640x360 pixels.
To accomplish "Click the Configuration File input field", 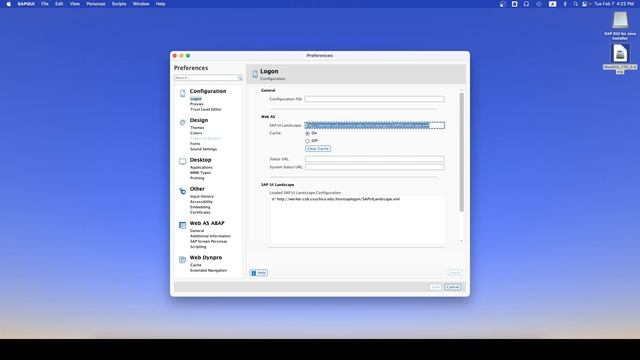I will tap(374, 99).
